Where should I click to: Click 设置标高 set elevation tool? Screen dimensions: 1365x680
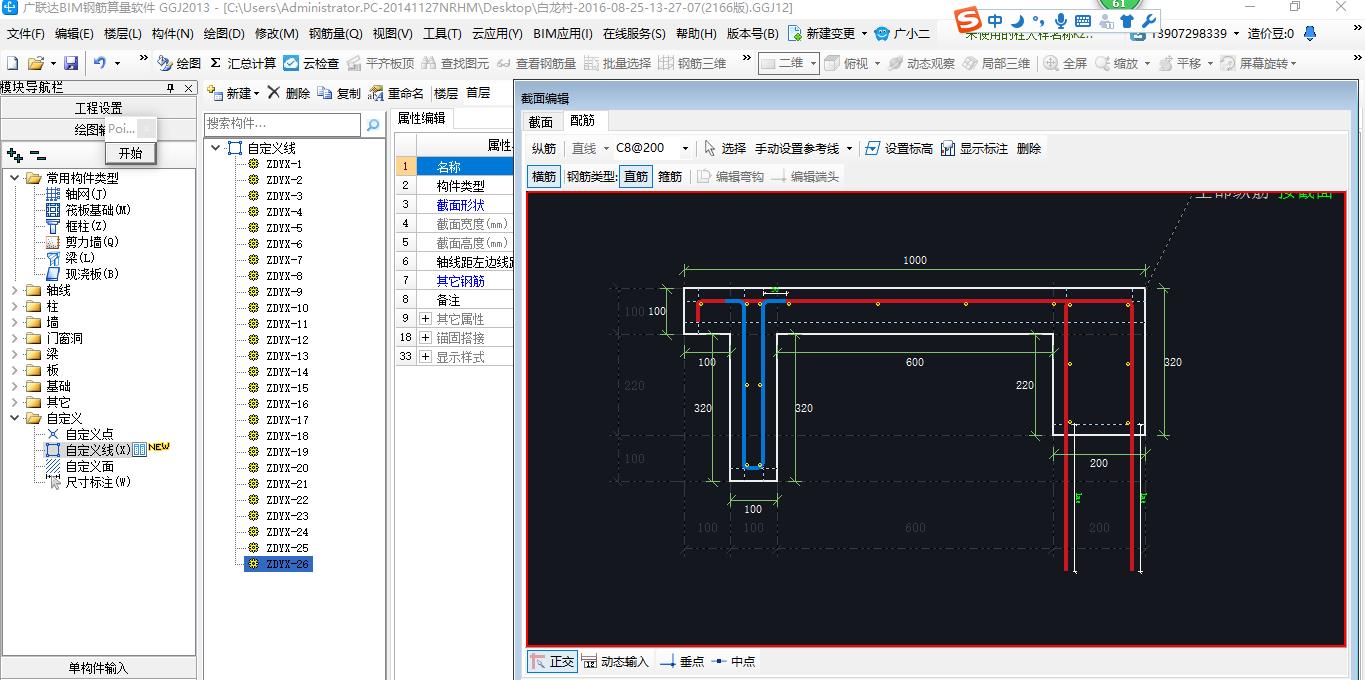pos(898,148)
